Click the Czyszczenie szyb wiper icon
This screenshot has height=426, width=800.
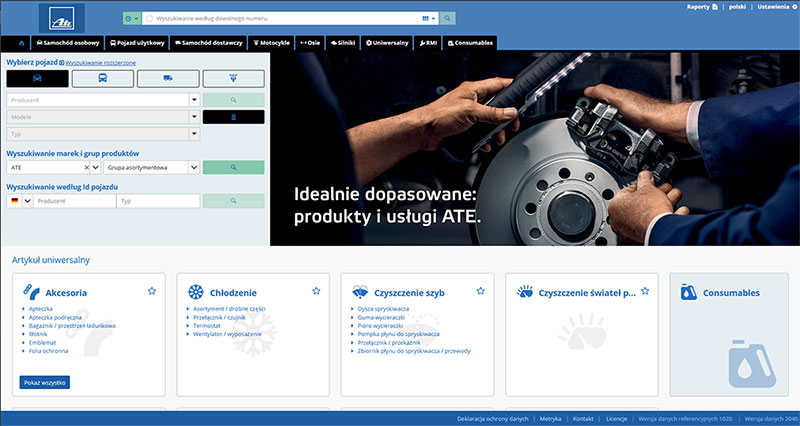click(360, 292)
